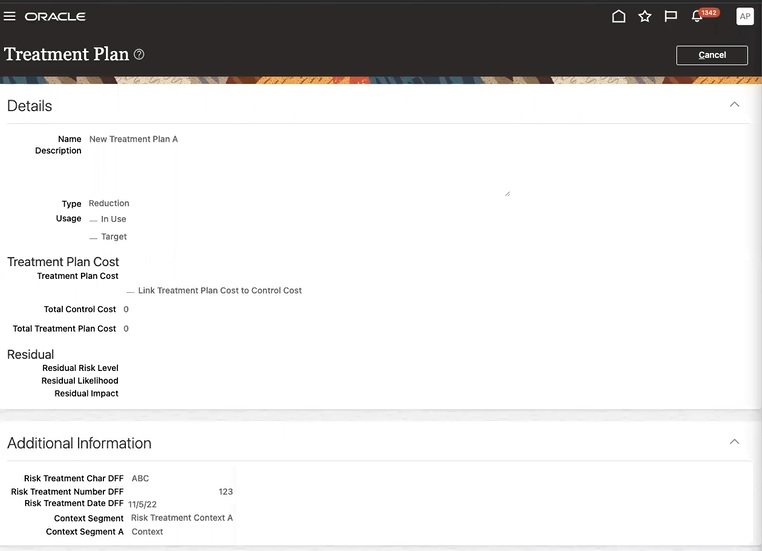762x551 pixels.
Task: Select the Risk Treatment Char DFF value ABC
Action: pyautogui.click(x=140, y=478)
